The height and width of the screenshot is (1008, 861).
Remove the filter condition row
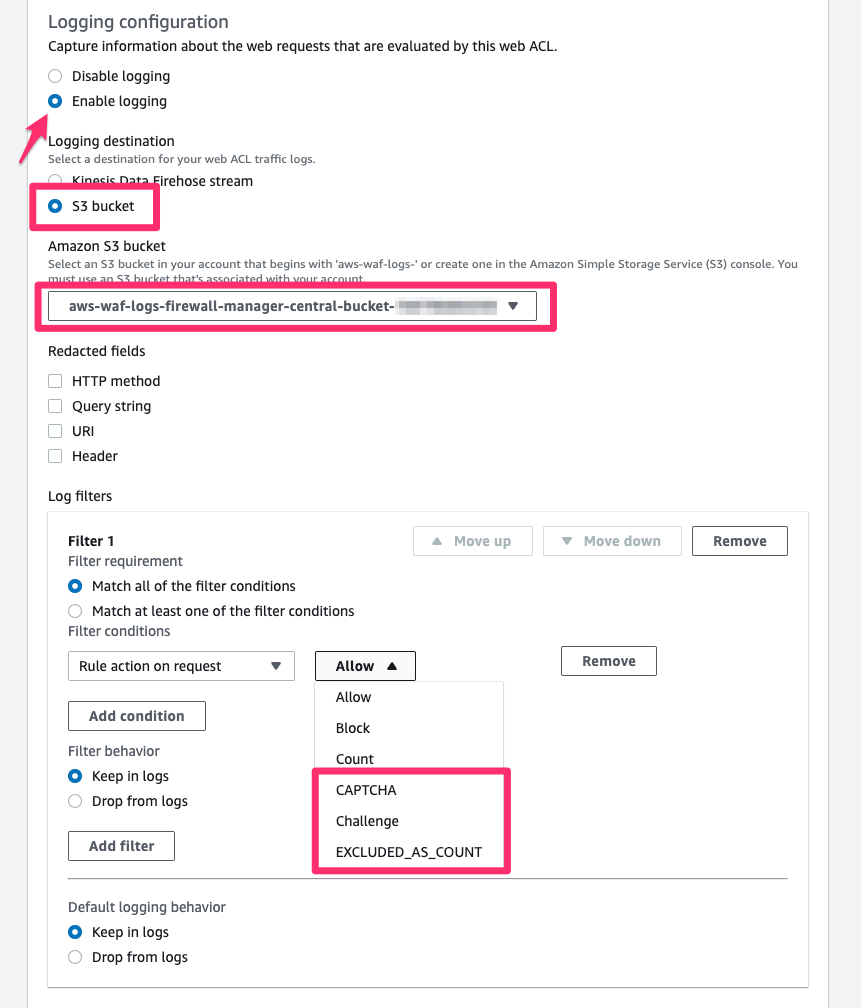click(x=609, y=661)
